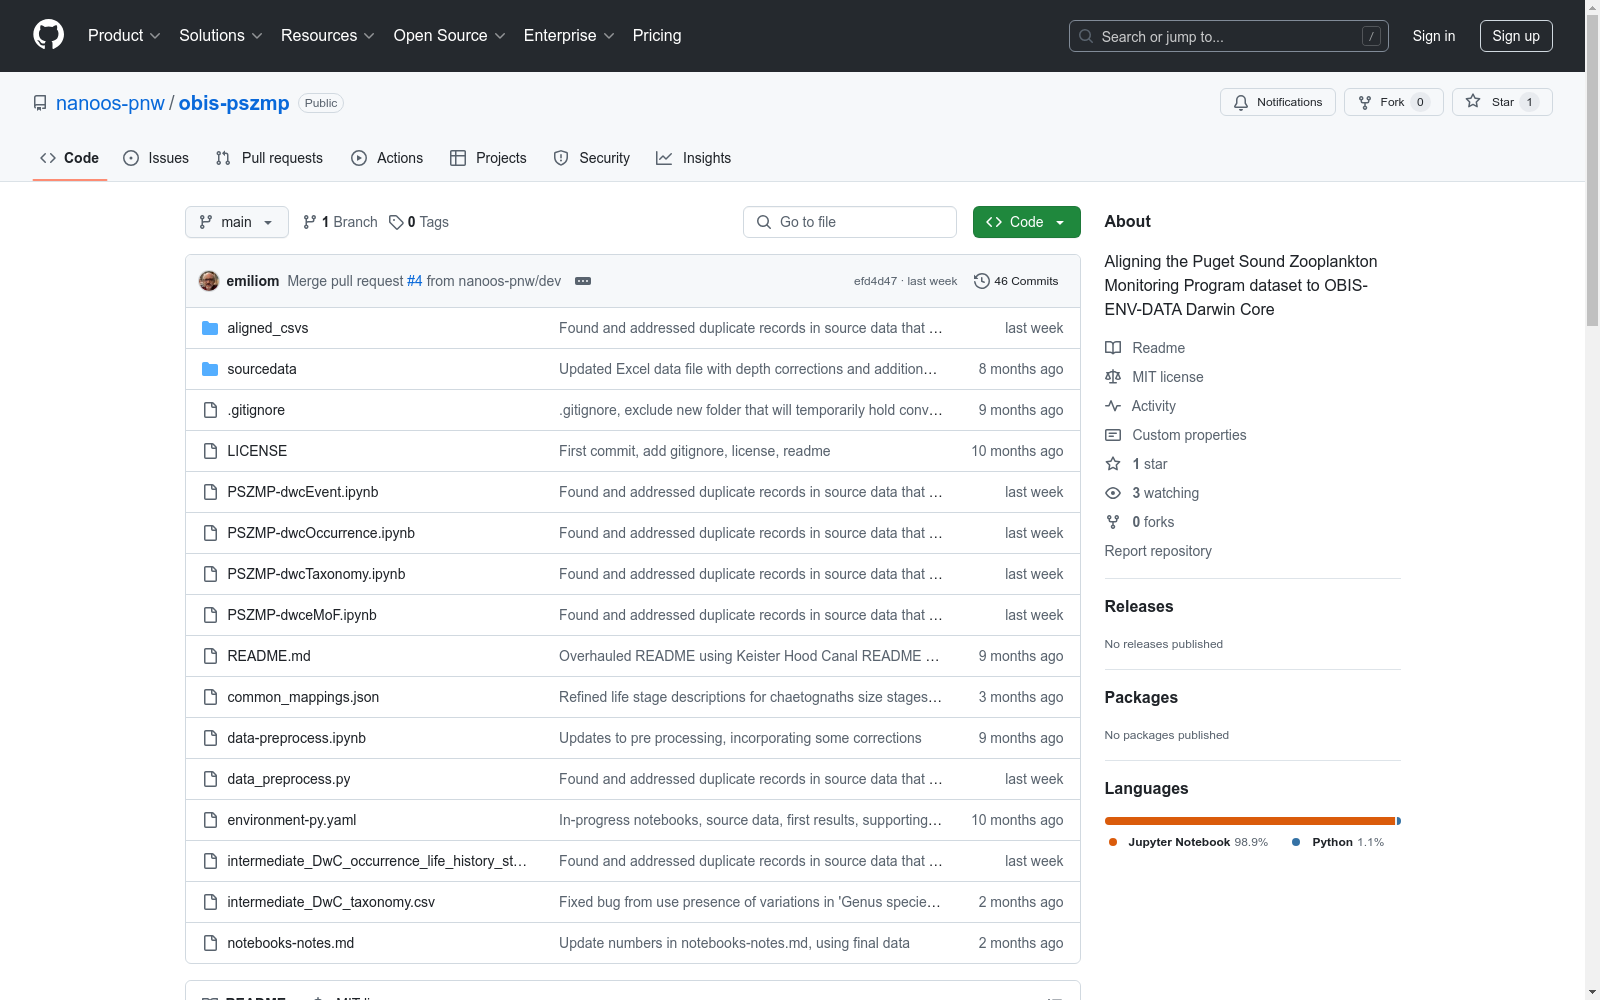Click the tag icon beside 0 Tags
Viewport: 1600px width, 1000px height.
tap(396, 222)
